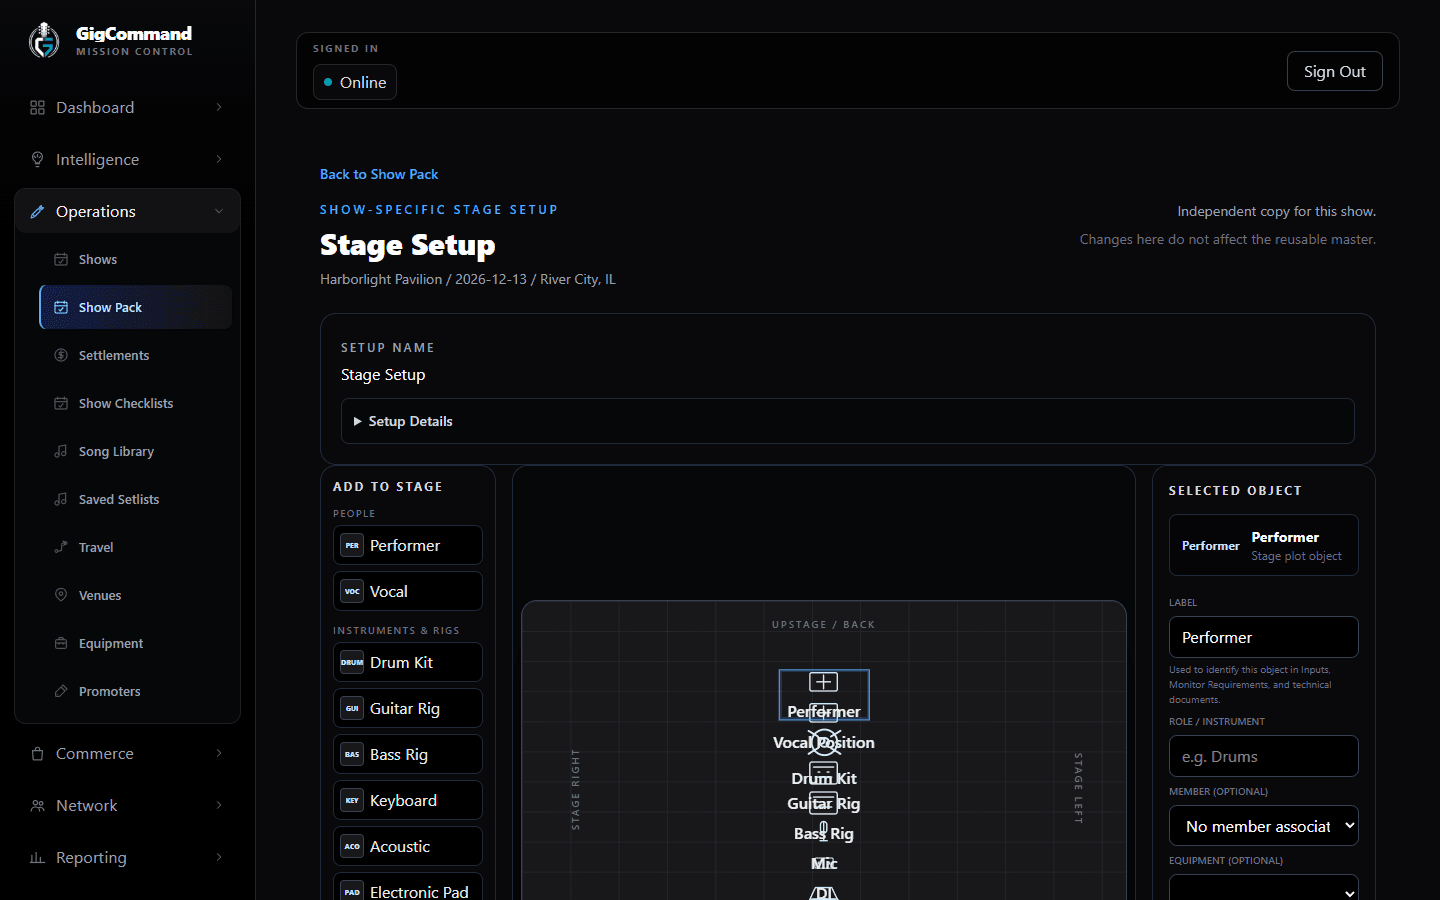This screenshot has height=900, width=1440.
Task: Click the Equipment case icon
Action: click(61, 643)
